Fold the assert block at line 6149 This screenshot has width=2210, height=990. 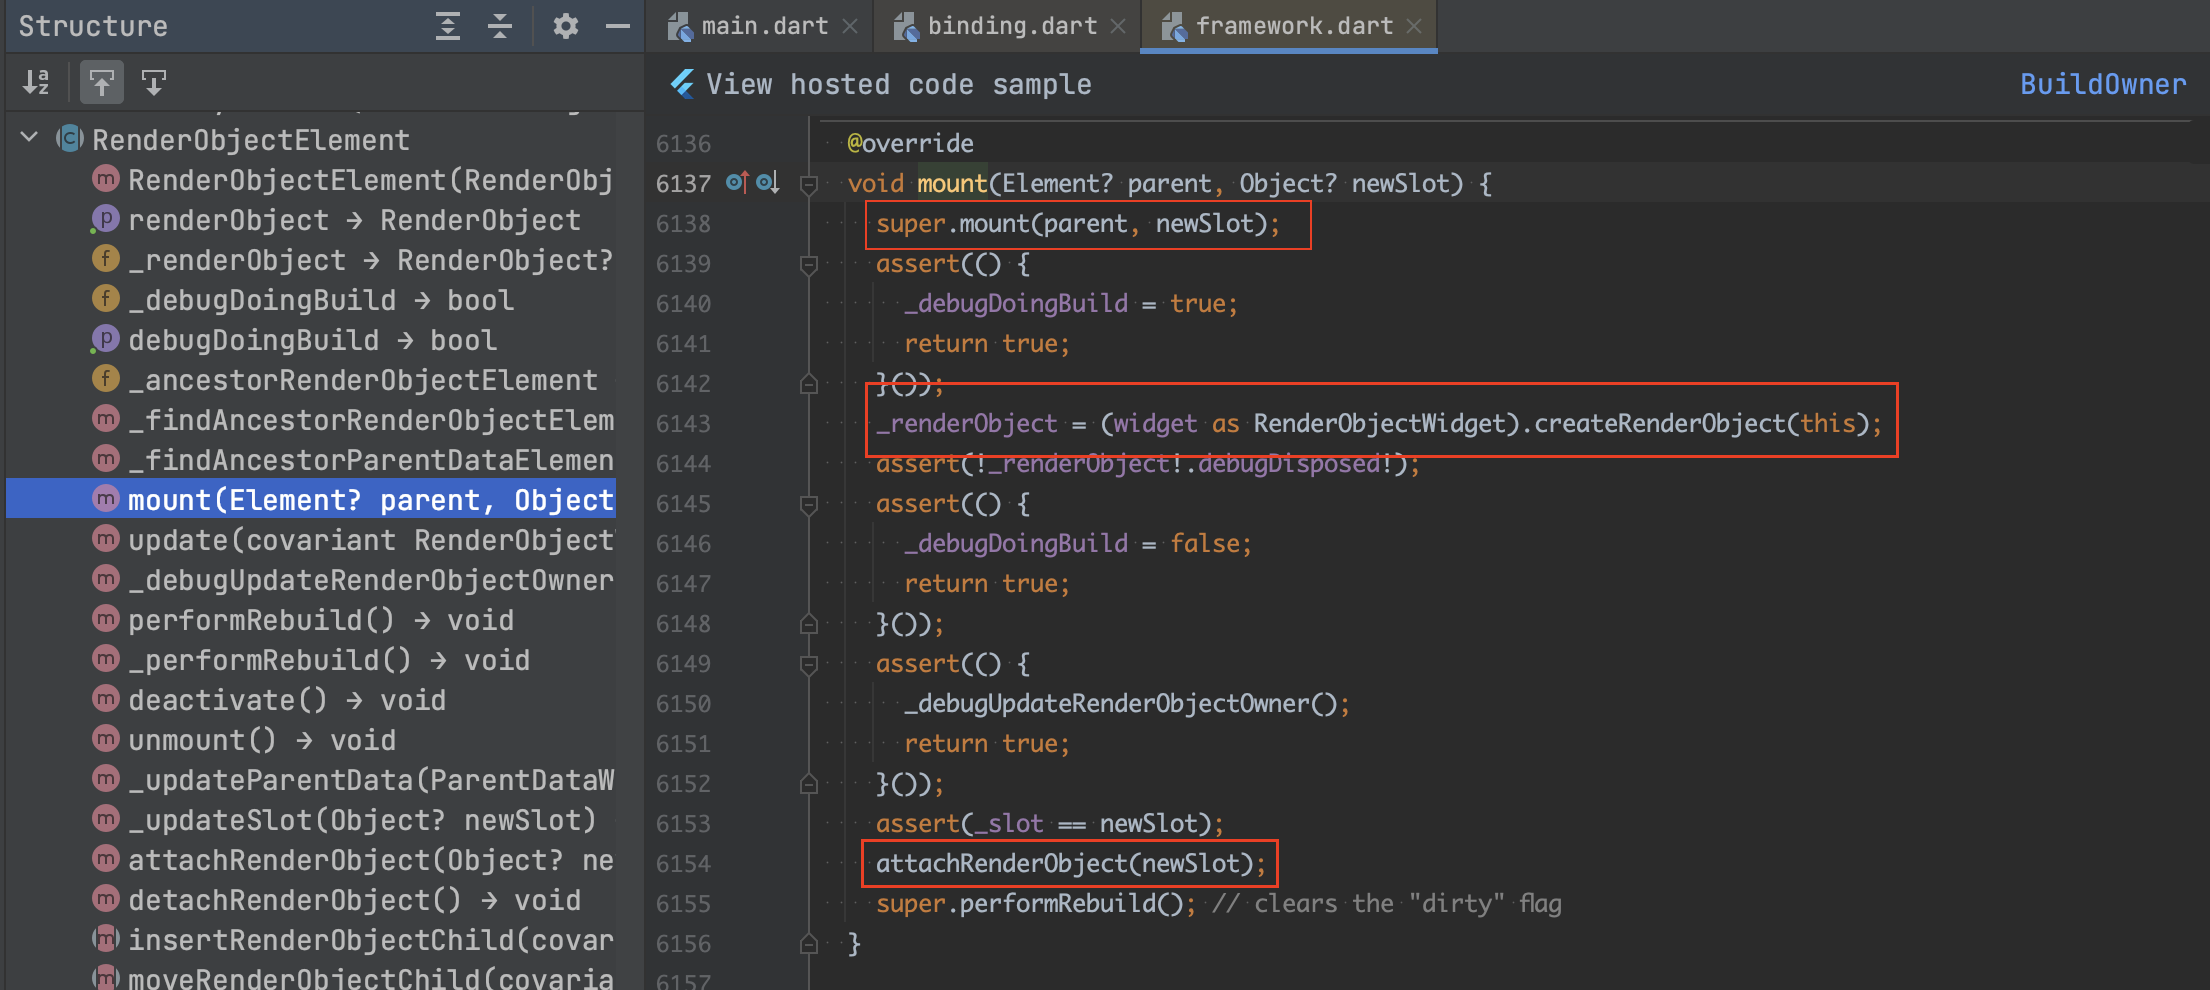(x=809, y=664)
